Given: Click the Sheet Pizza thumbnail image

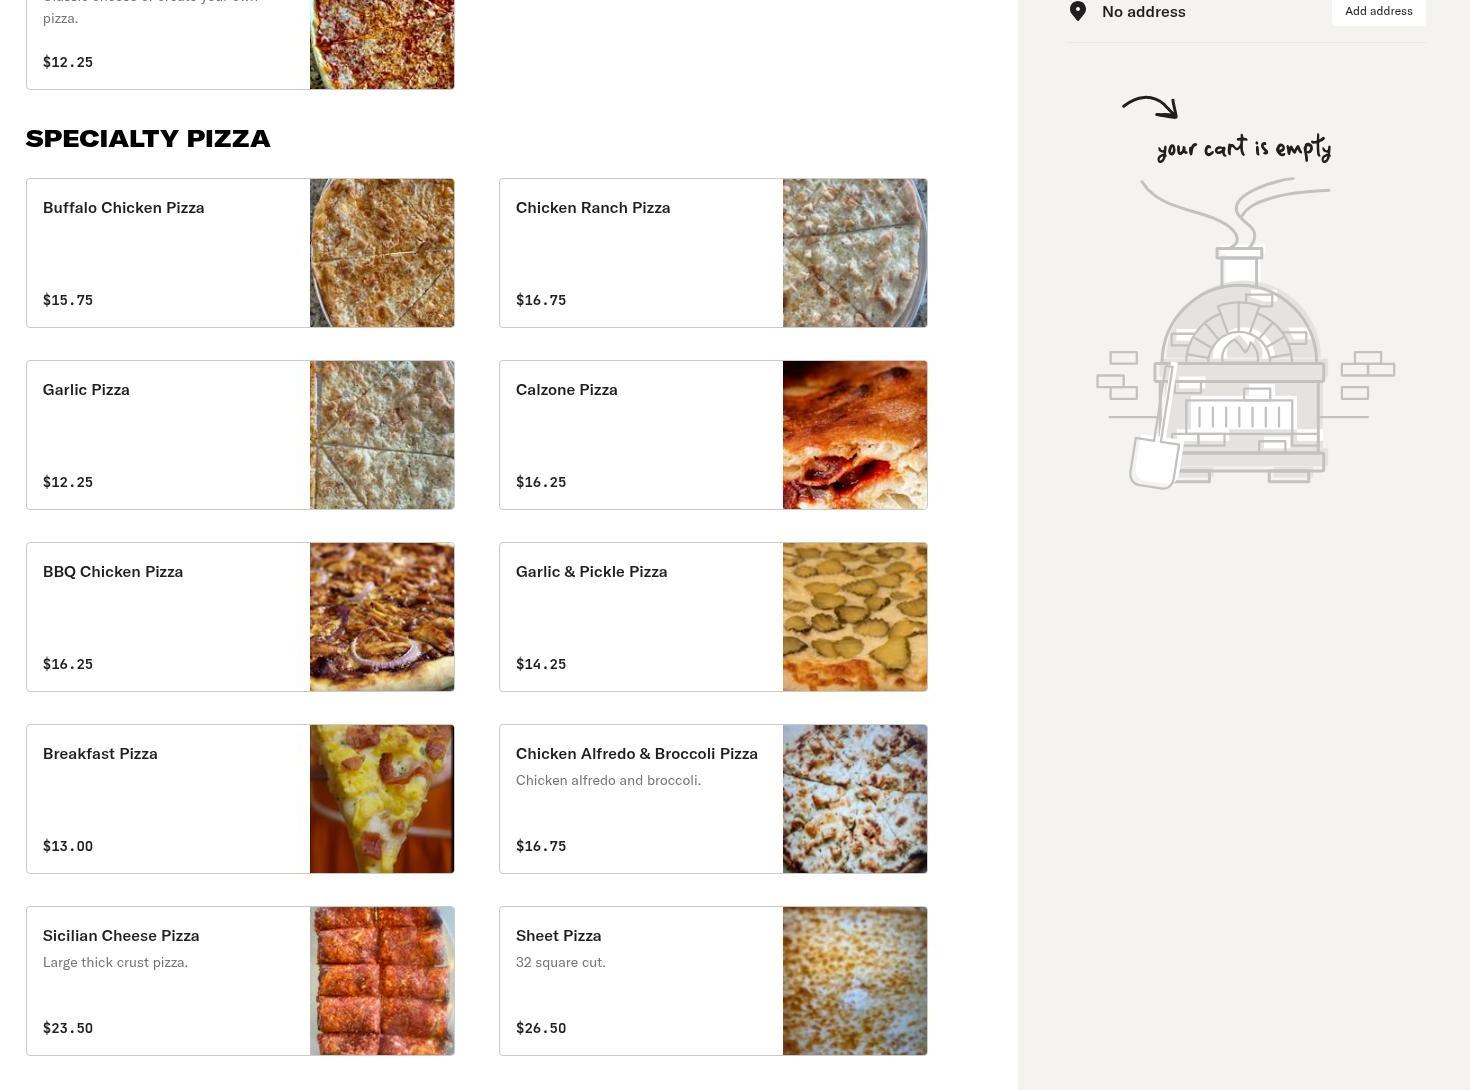Looking at the screenshot, I should pos(855,981).
